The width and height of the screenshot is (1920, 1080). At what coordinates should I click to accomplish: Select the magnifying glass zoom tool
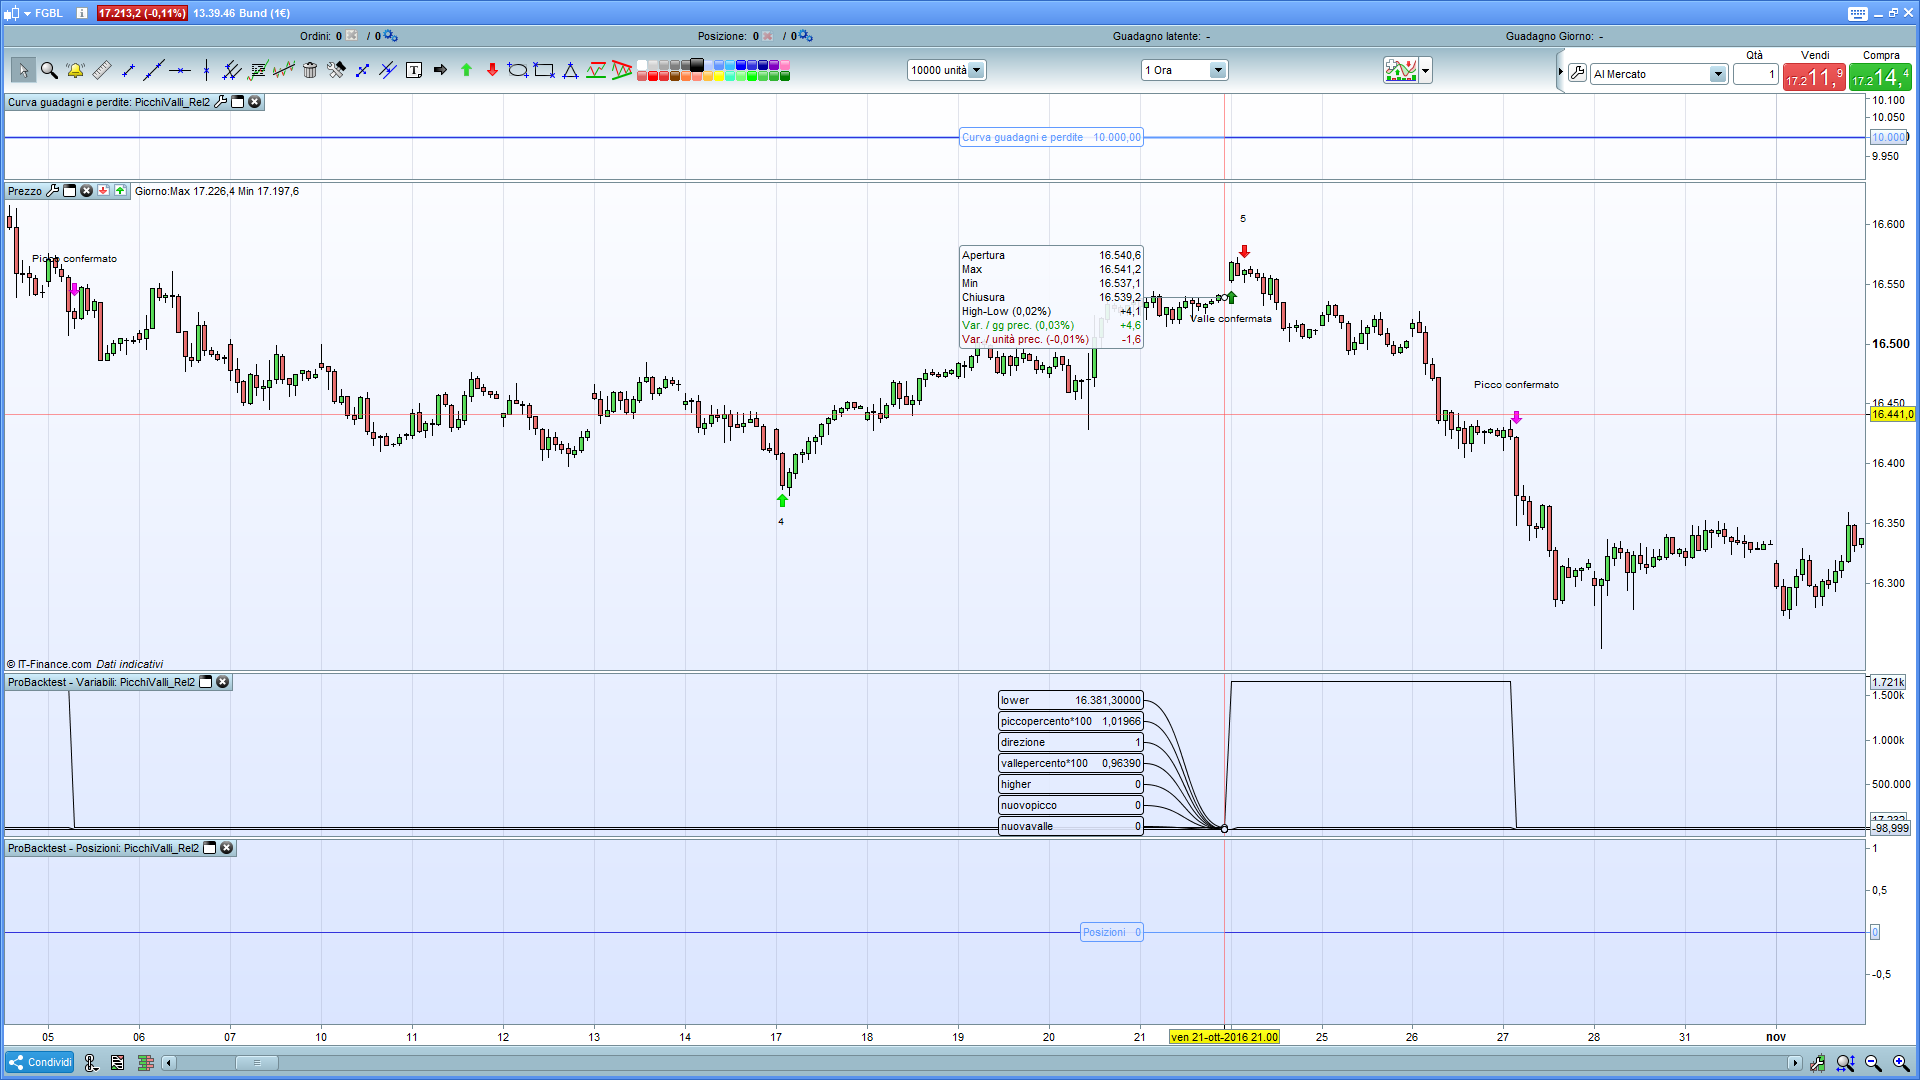pos(49,70)
